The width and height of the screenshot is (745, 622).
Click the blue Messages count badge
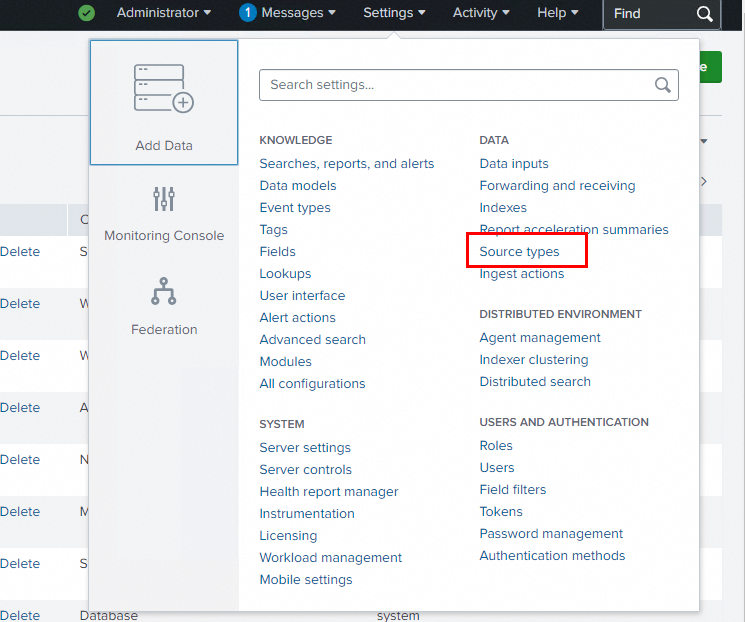248,13
